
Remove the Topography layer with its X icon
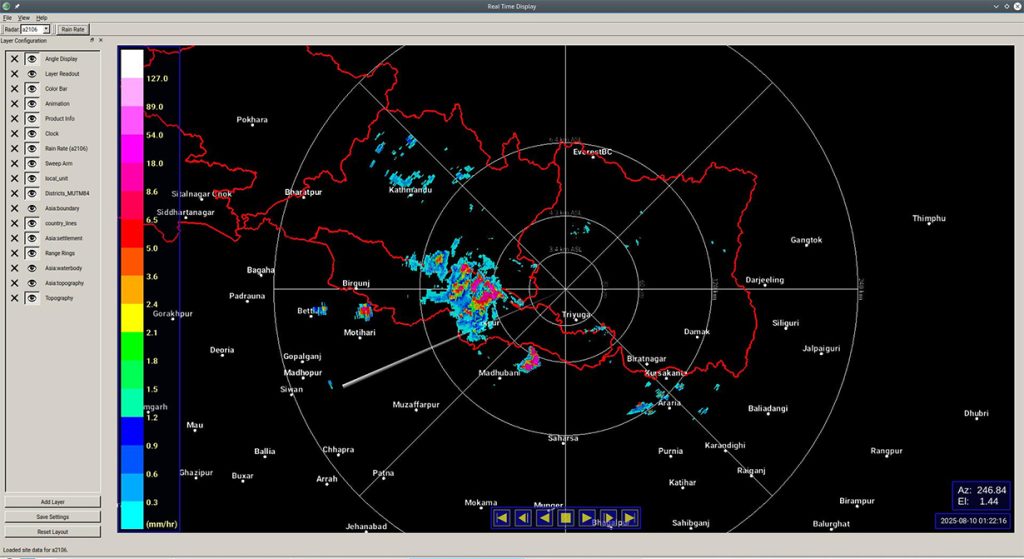point(14,298)
